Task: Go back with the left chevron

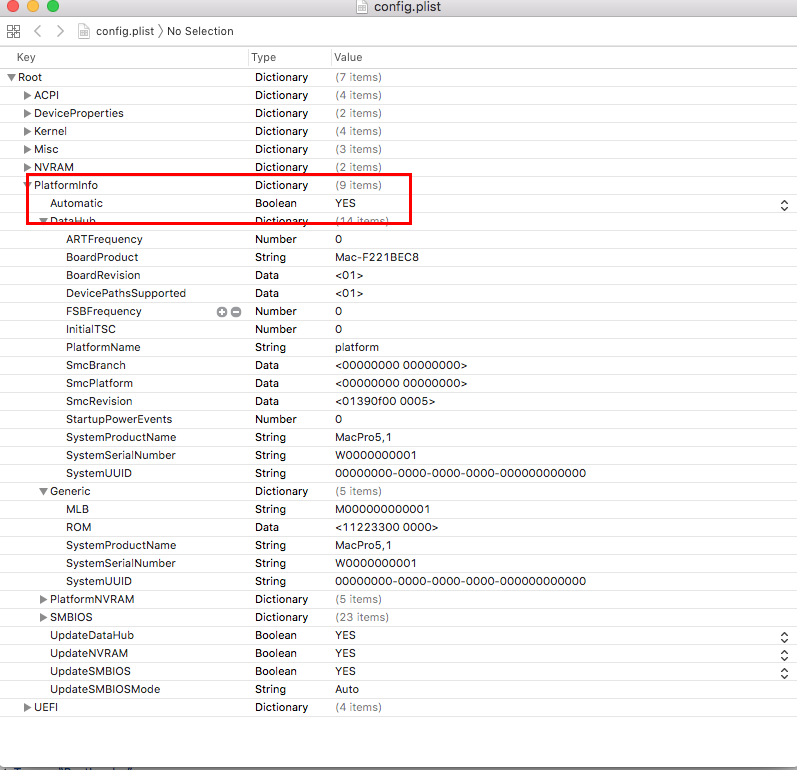Action: pos(38,31)
